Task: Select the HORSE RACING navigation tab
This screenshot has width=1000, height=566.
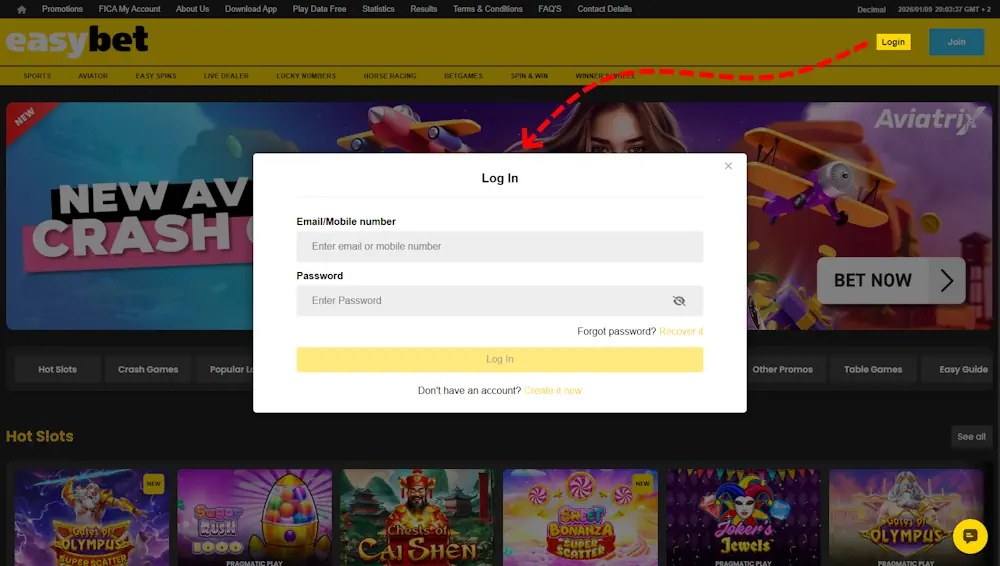Action: [390, 76]
